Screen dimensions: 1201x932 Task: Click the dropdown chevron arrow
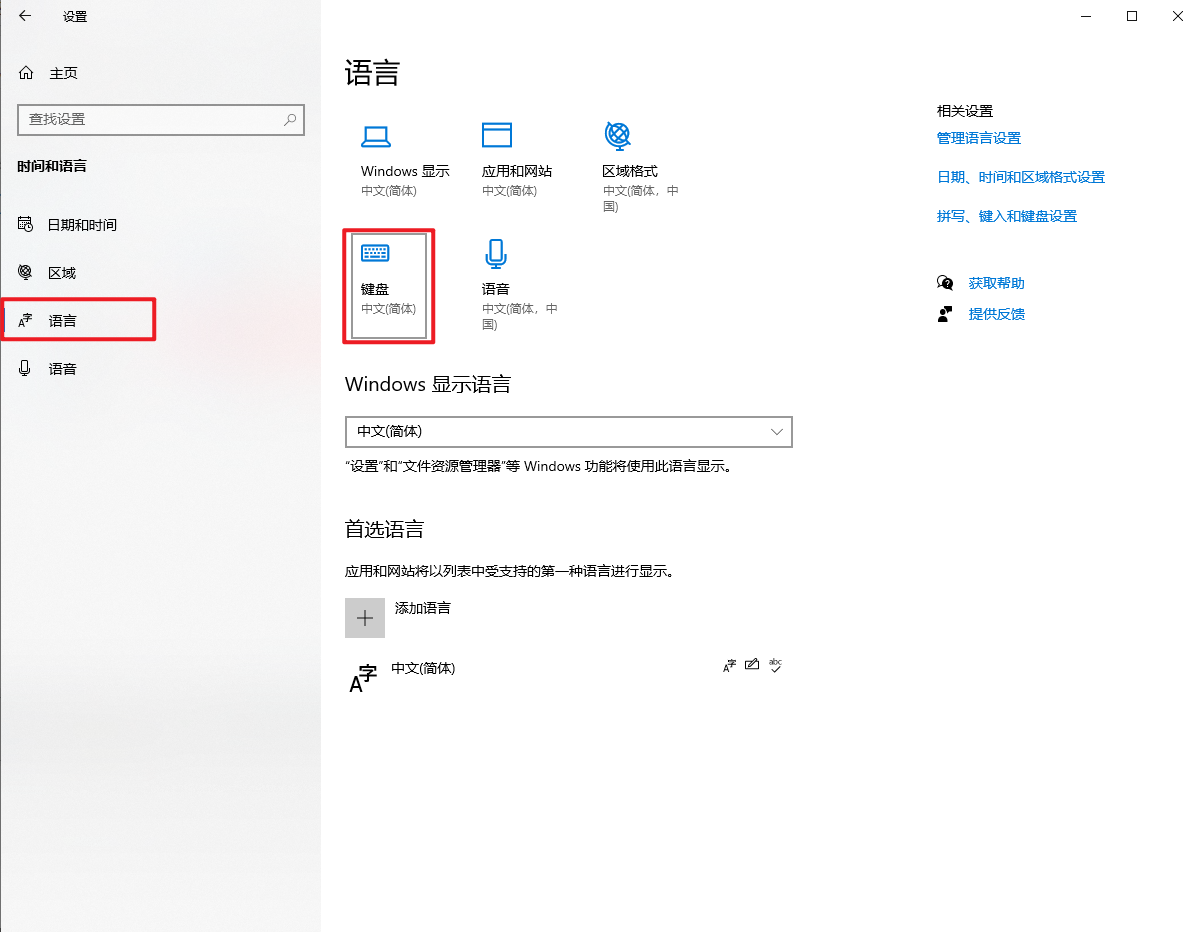777,431
